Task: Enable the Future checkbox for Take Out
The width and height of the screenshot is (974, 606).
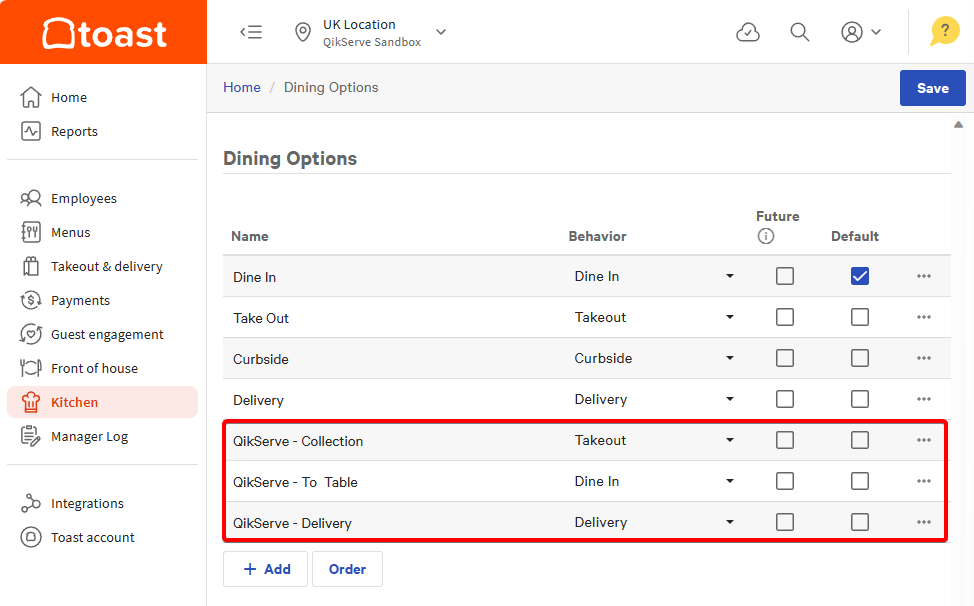Action: click(785, 317)
